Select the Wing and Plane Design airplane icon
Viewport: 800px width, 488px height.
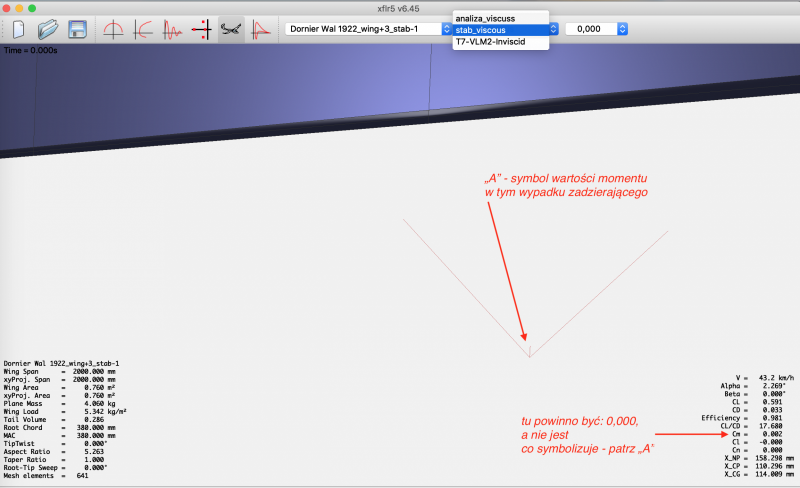[230, 29]
